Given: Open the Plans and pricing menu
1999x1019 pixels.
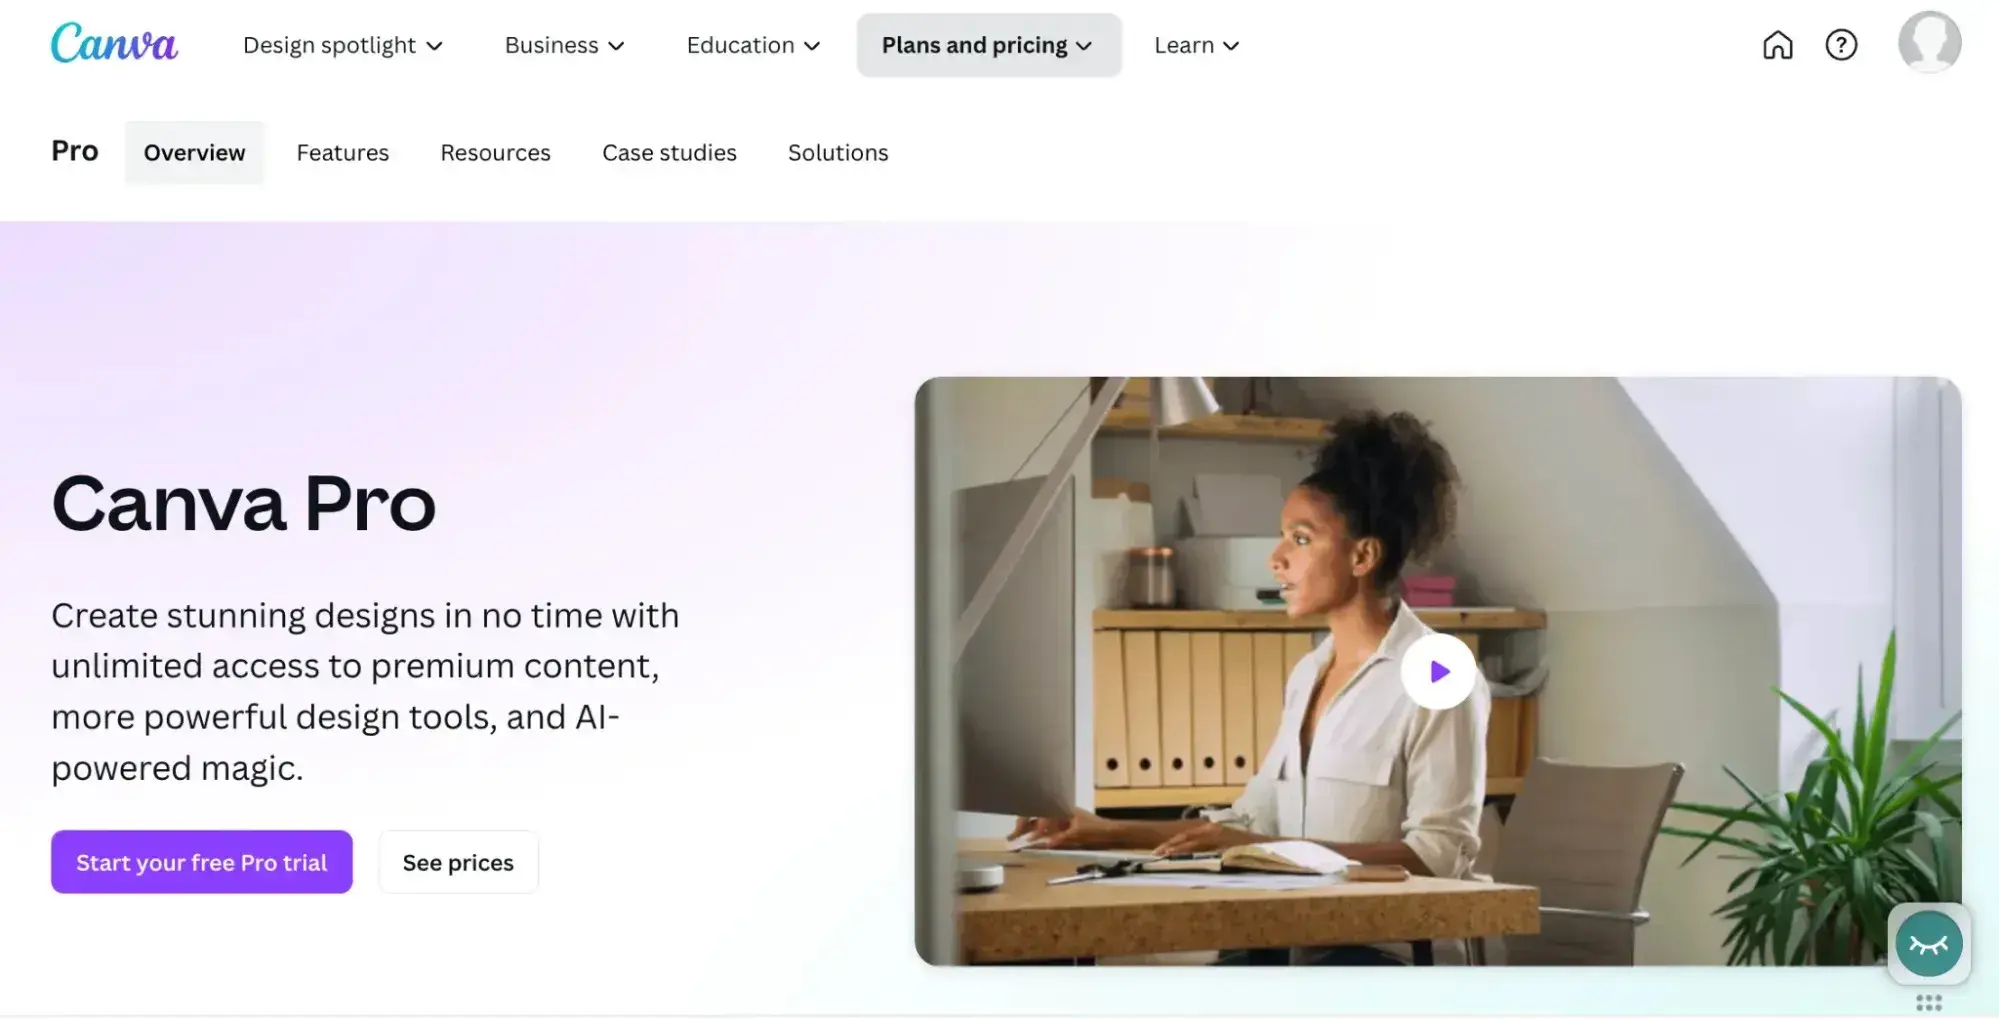Looking at the screenshot, I should tap(988, 45).
